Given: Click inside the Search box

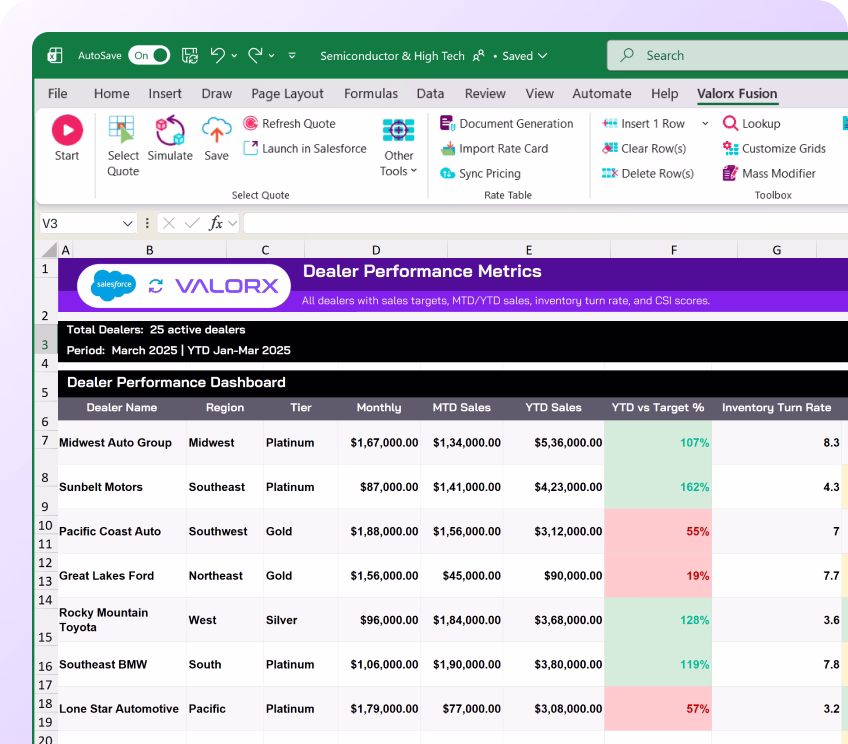Looking at the screenshot, I should pyautogui.click(x=727, y=55).
